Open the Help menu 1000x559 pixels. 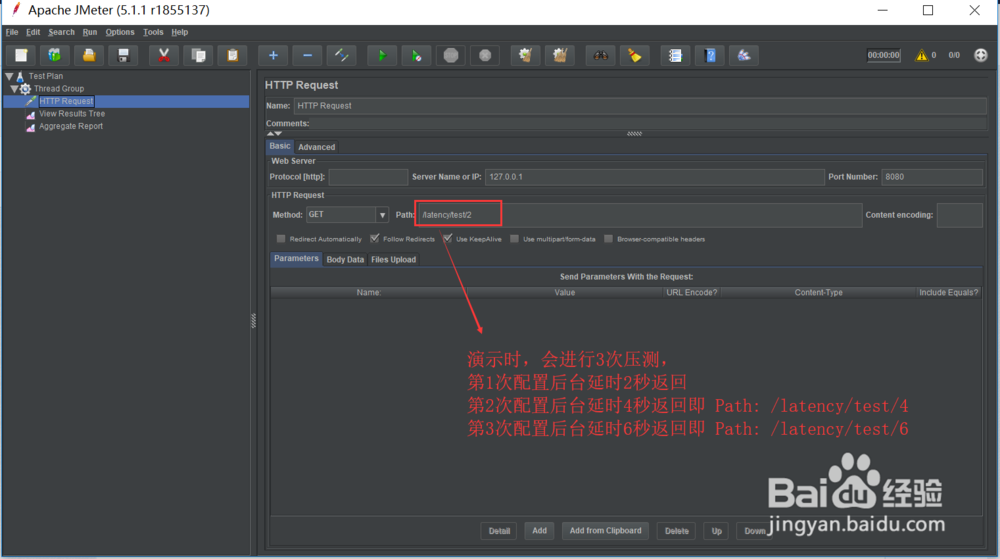tap(180, 32)
